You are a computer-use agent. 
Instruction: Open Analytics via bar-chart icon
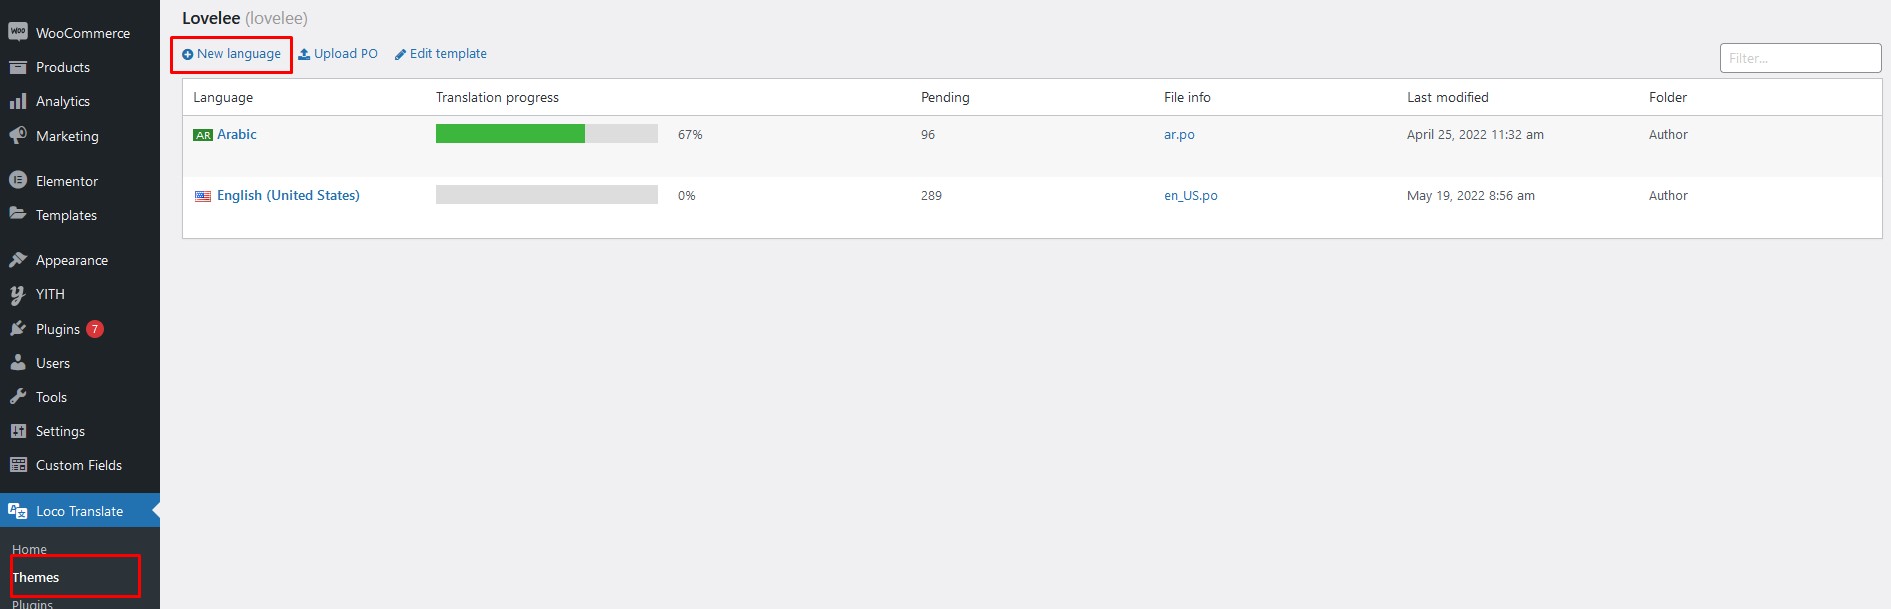[x=18, y=101]
